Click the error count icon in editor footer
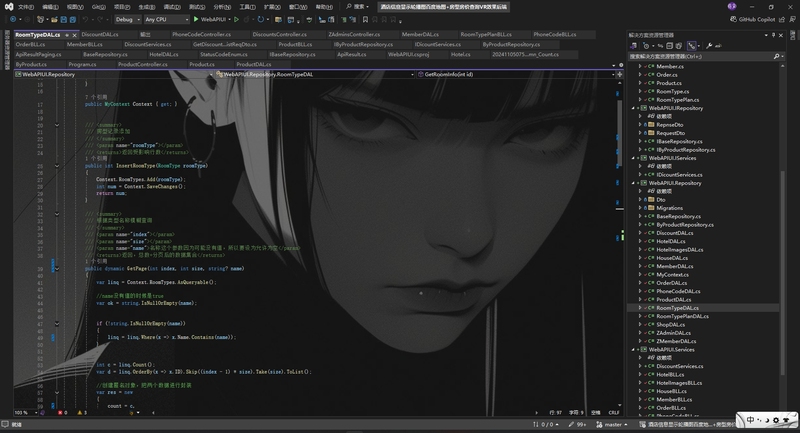The width and height of the screenshot is (800, 433). 60,412
